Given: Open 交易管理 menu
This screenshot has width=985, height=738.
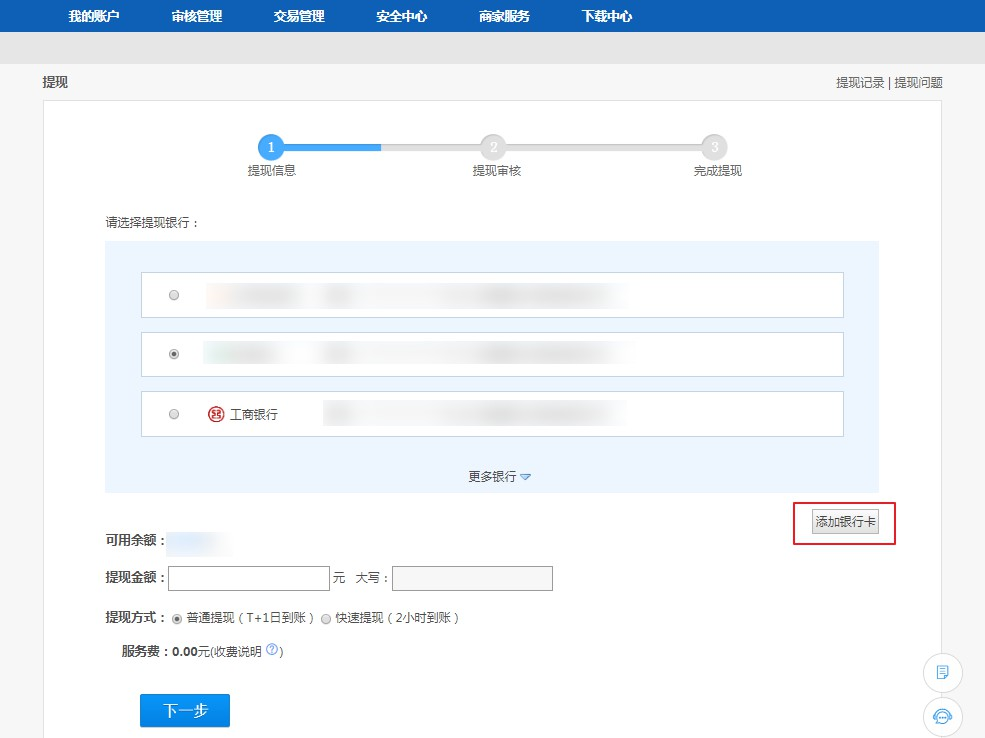Looking at the screenshot, I should click(x=299, y=16).
